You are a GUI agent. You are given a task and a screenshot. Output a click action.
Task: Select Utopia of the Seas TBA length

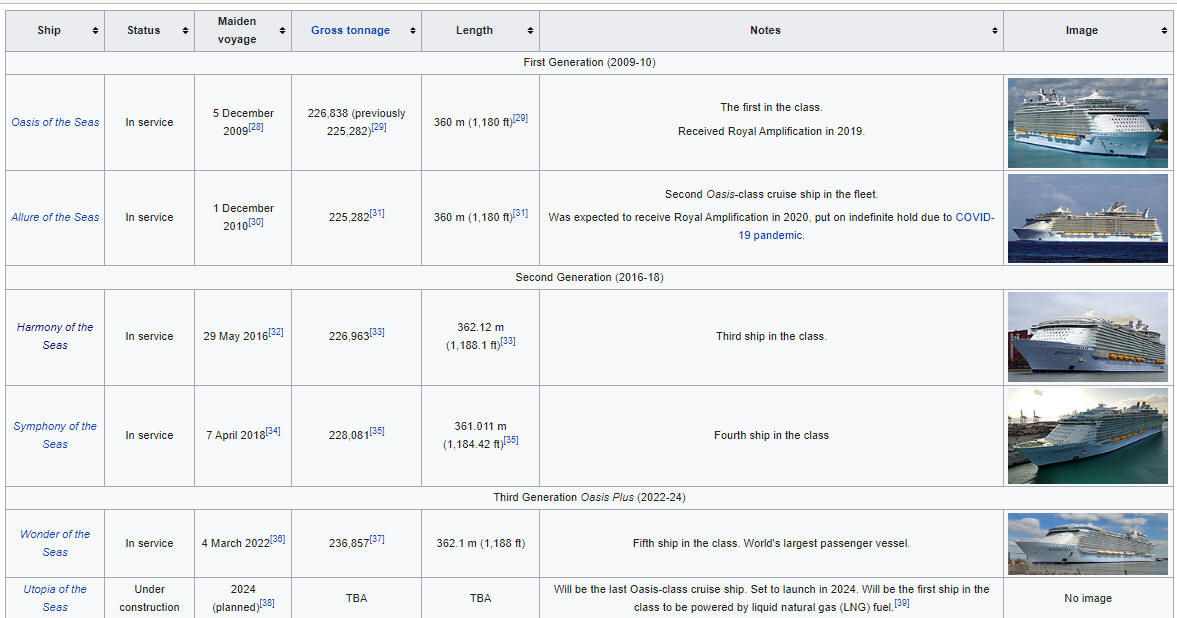click(480, 598)
